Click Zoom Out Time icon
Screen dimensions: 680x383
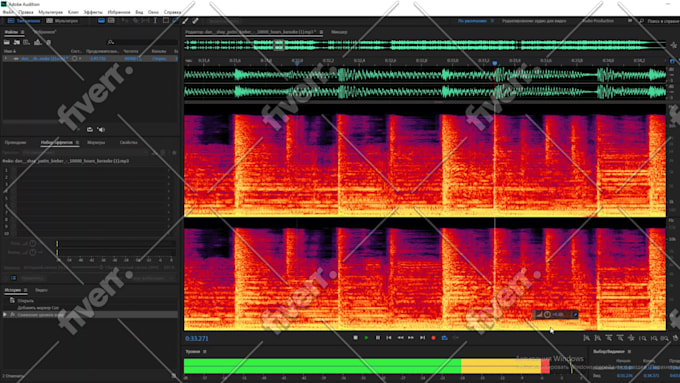[620, 338]
